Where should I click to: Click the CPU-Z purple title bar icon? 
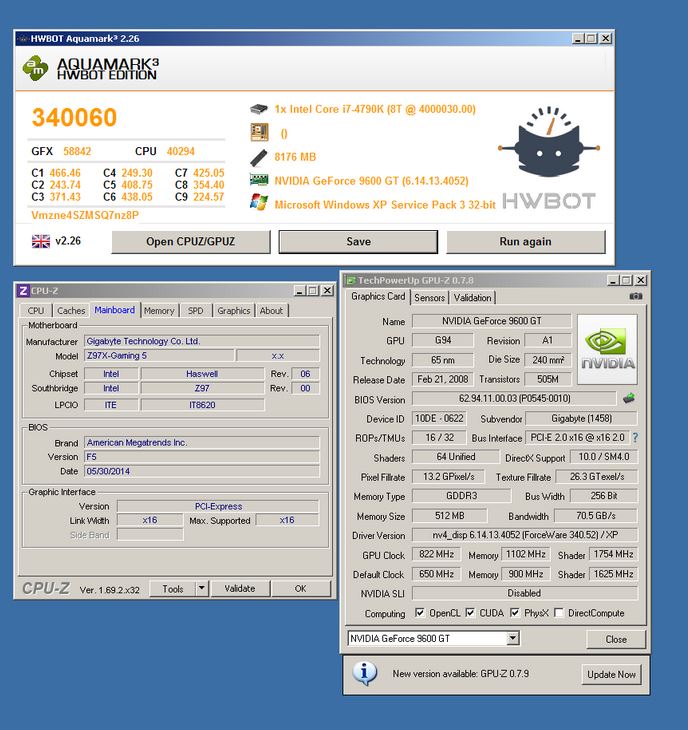(23, 291)
